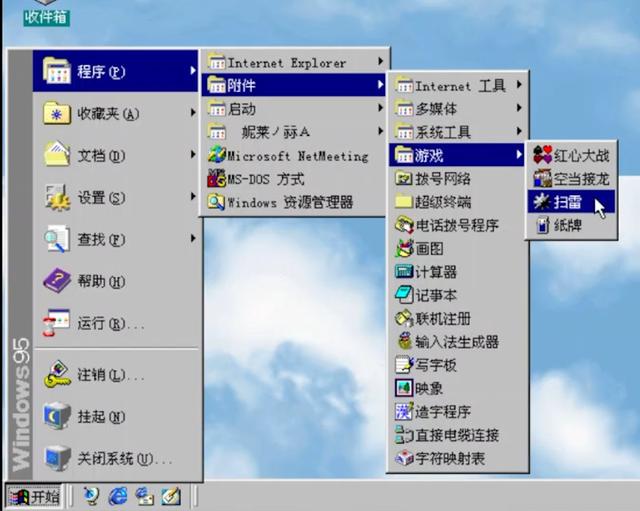Open 画图 Paint from accessories
Image resolution: width=640 pixels, height=511 pixels.
[x=457, y=248]
